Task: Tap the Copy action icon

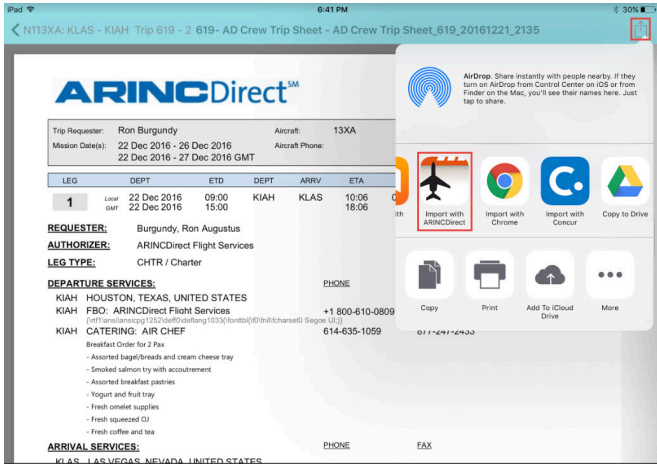Action: point(429,275)
